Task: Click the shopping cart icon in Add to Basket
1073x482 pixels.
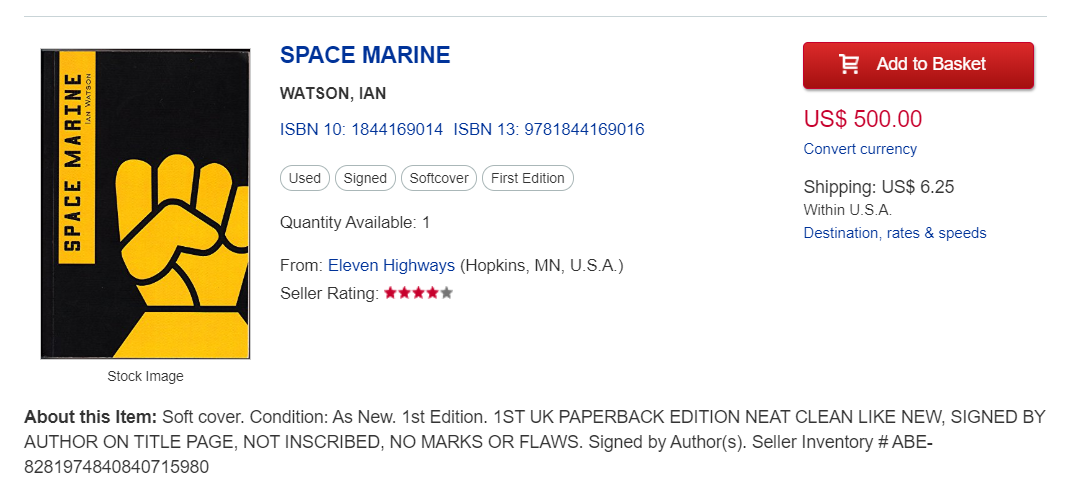Action: pyautogui.click(x=849, y=64)
